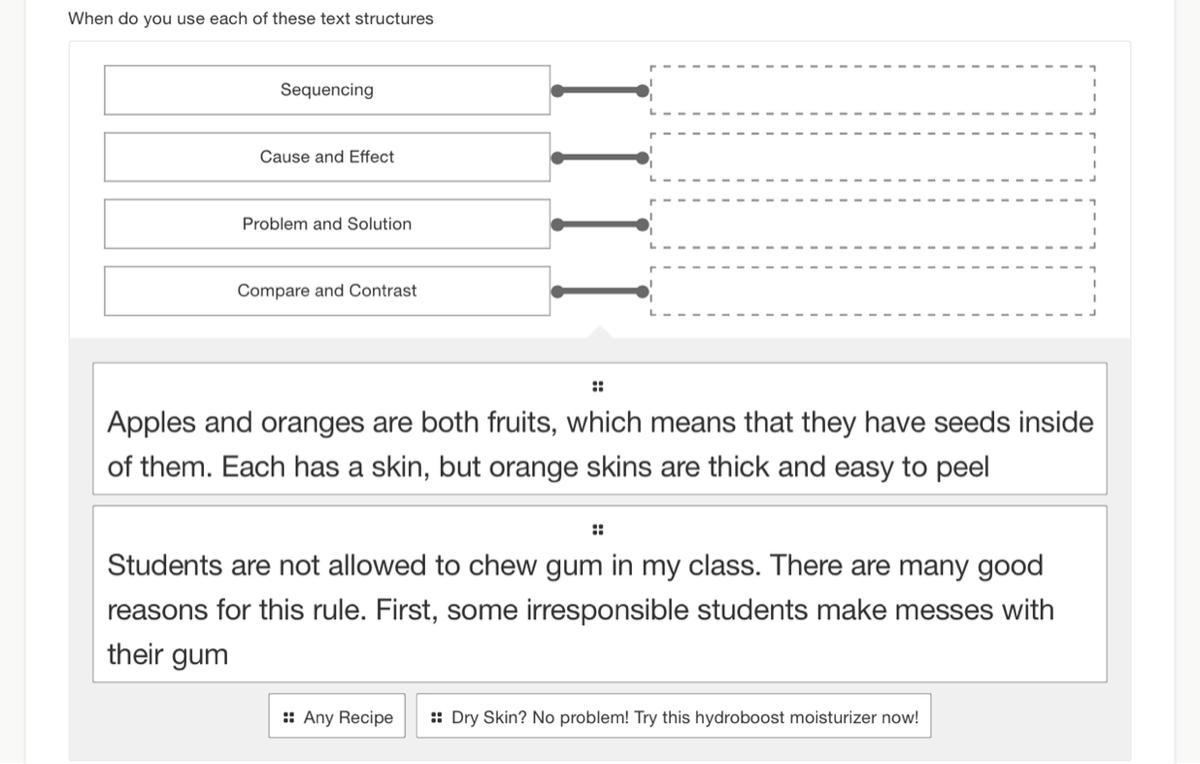Image resolution: width=1200 pixels, height=764 pixels.
Task: Pick the hydroboost moisturizer answer text
Action: click(x=685, y=718)
